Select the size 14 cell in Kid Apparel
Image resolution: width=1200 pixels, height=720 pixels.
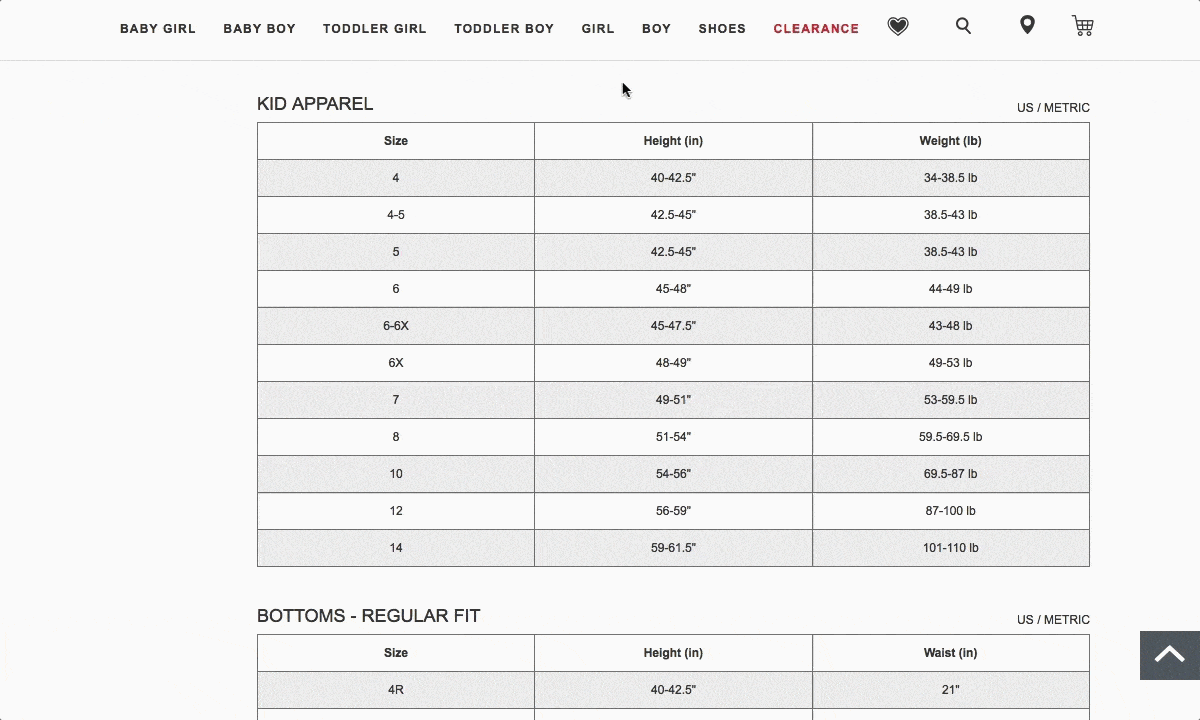point(396,548)
